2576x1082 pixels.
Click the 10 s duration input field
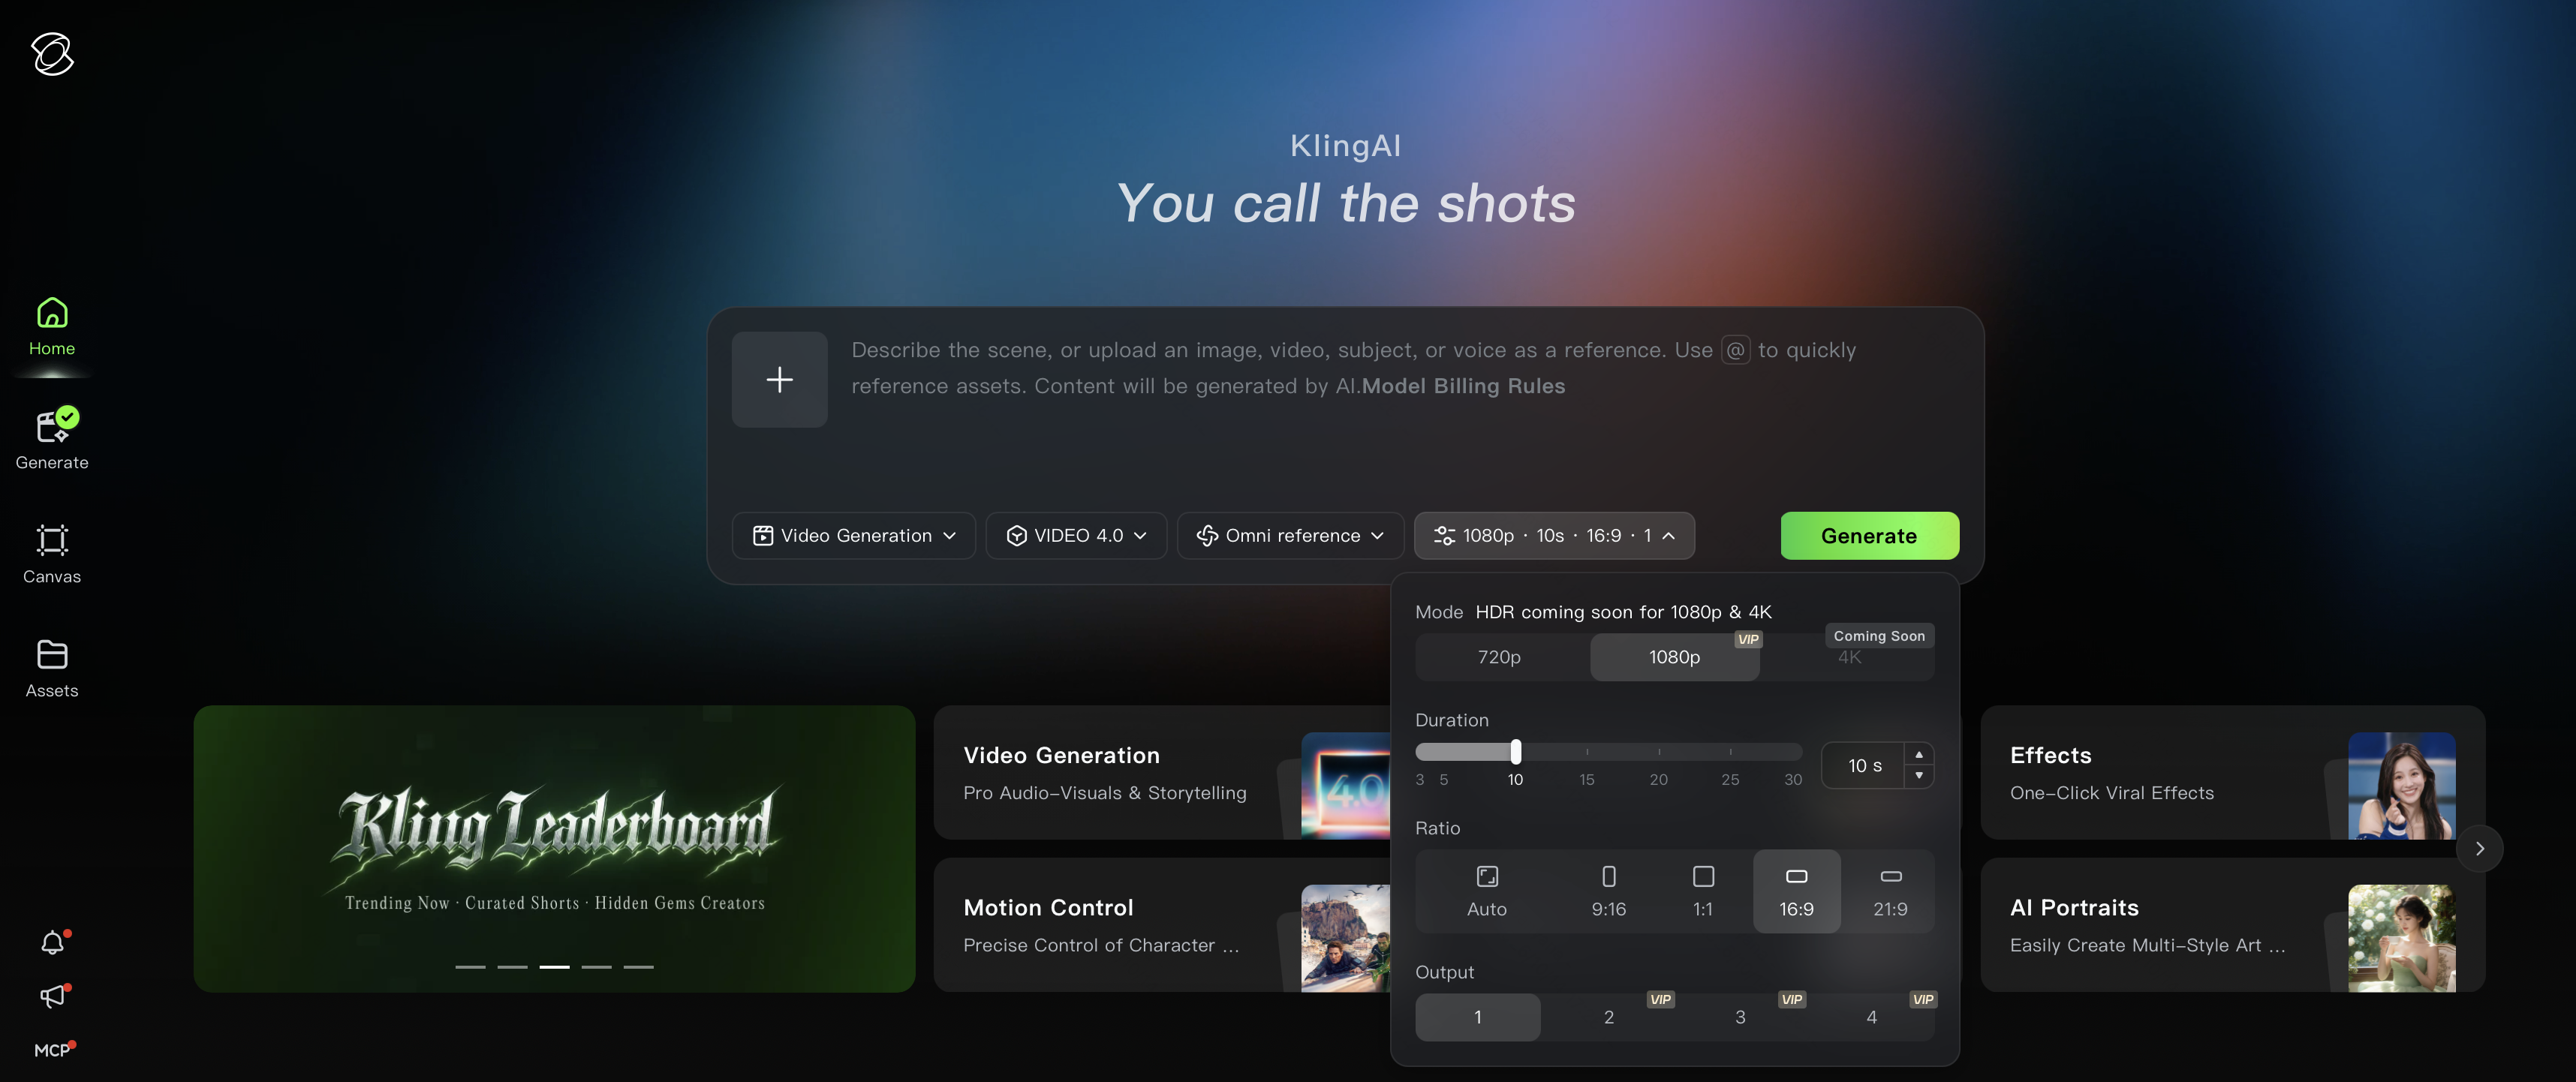(1864, 766)
